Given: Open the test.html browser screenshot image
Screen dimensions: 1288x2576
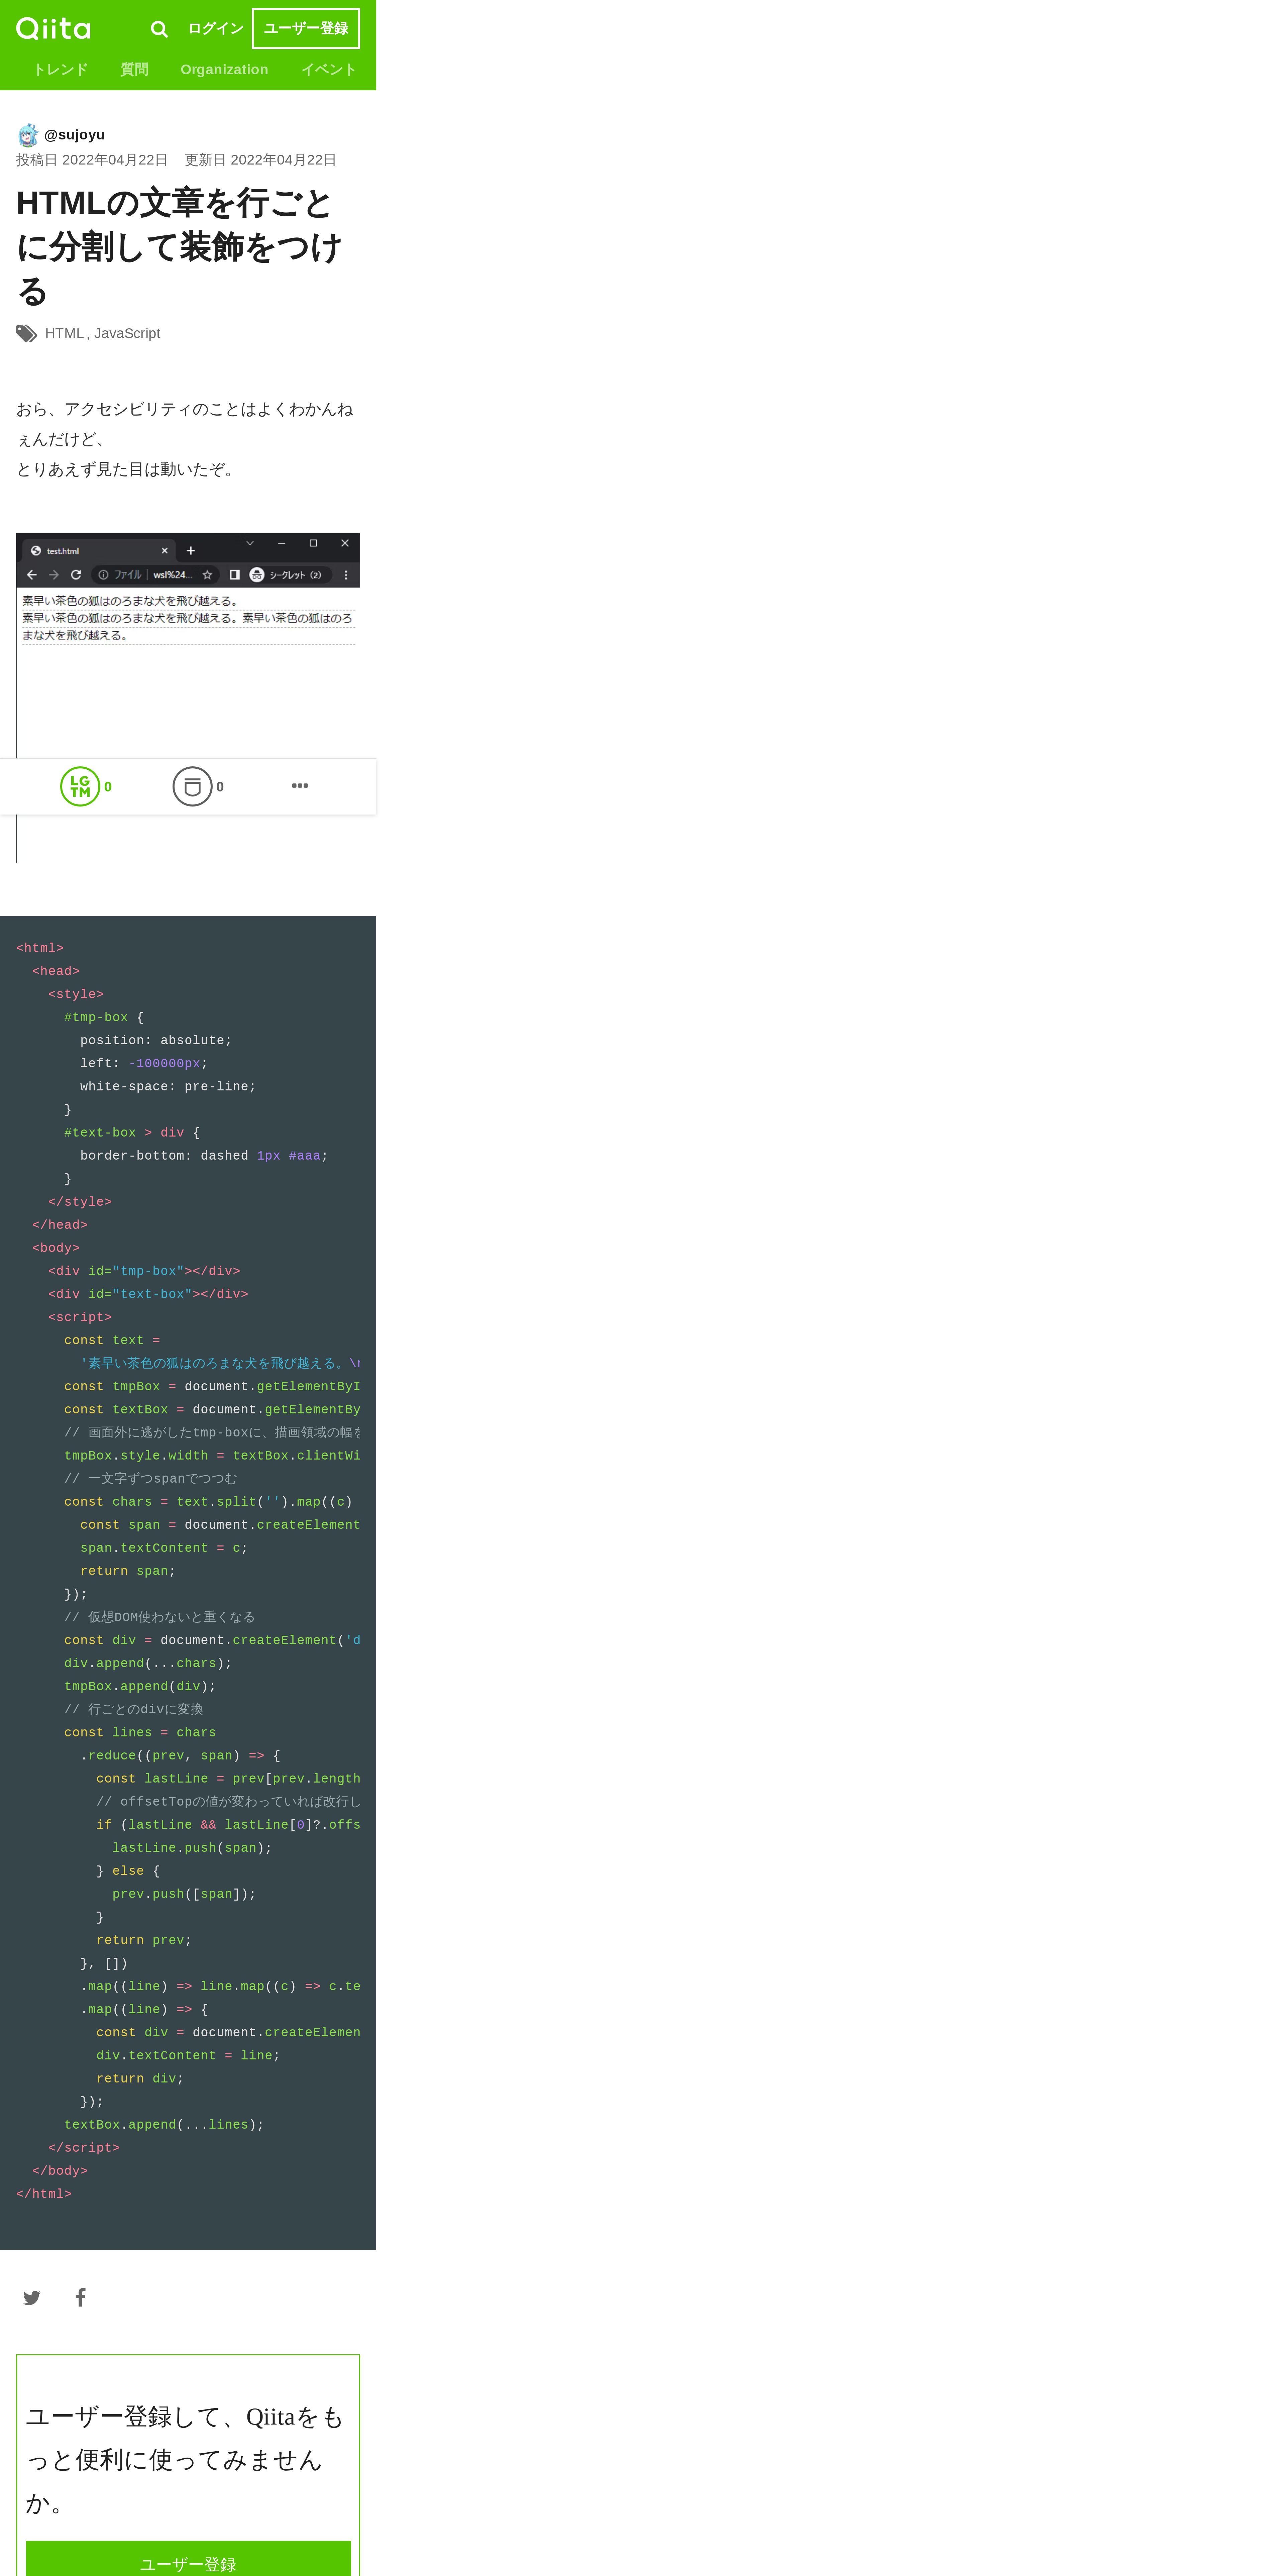Looking at the screenshot, I should click(188, 697).
